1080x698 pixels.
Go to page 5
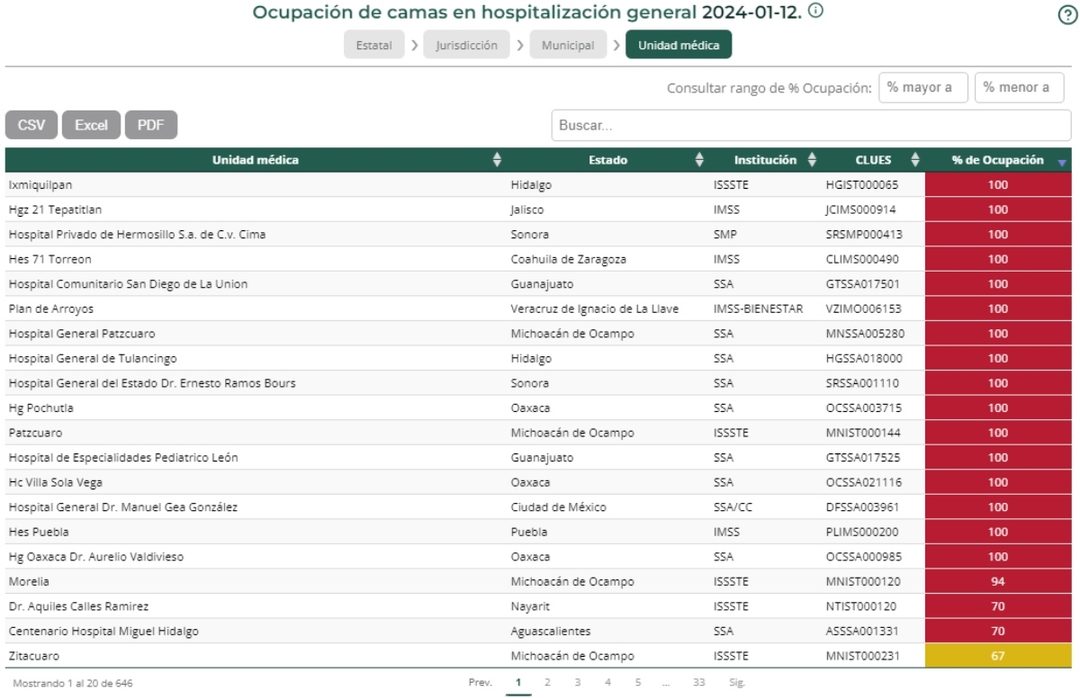638,682
